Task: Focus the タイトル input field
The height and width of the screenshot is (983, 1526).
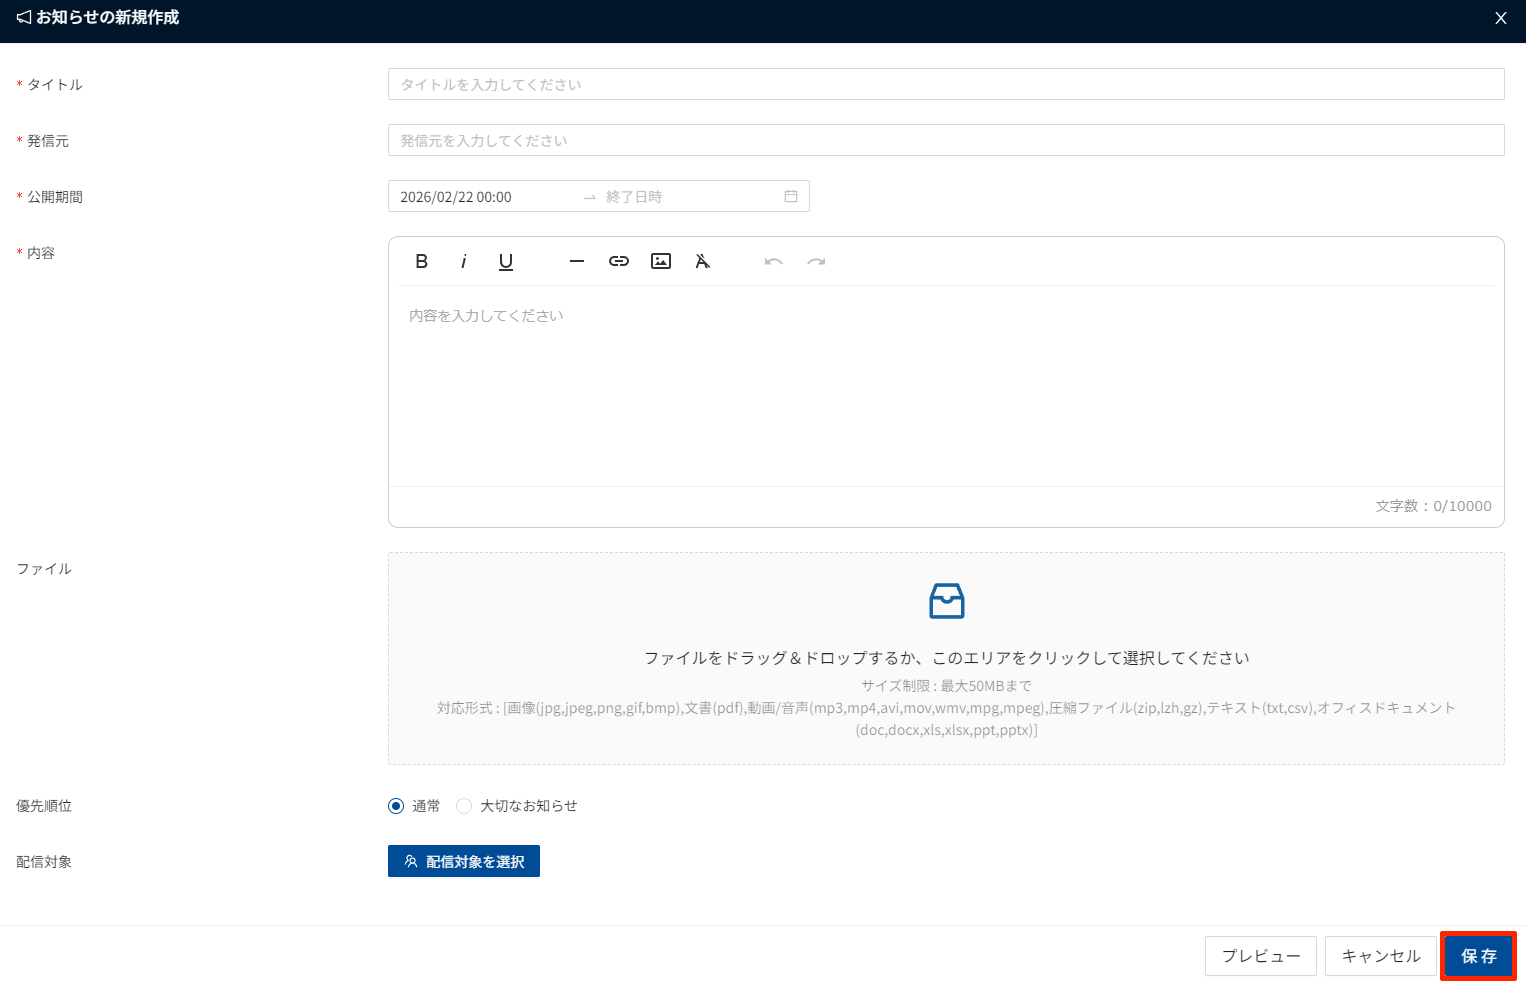Action: (x=945, y=84)
